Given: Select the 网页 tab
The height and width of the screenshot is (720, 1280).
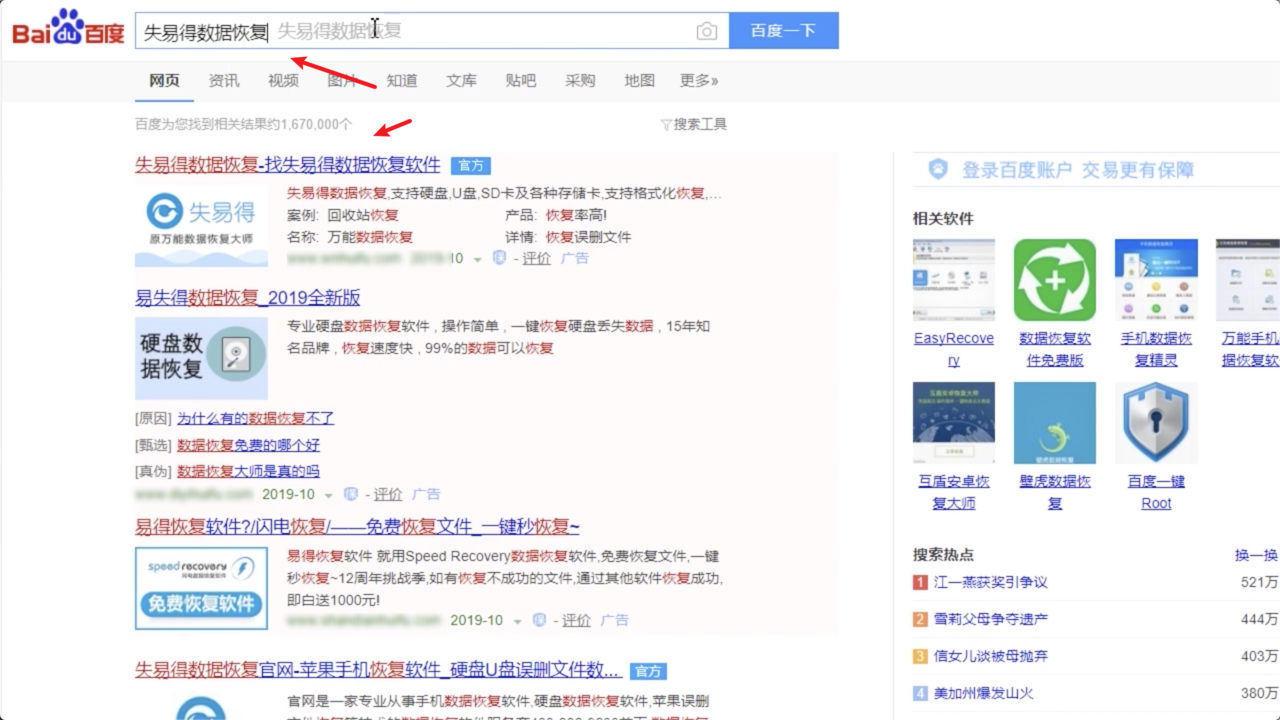Looking at the screenshot, I should click(164, 81).
